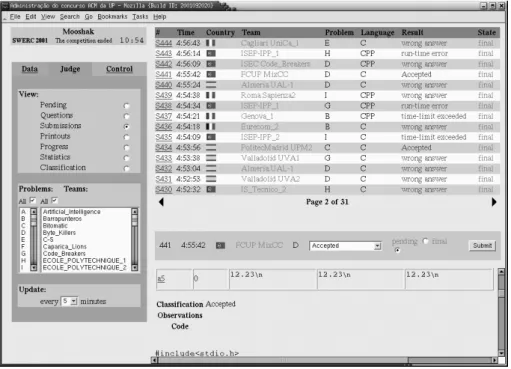Click country flag in row S430
The width and height of the screenshot is (511, 369).
point(211,189)
